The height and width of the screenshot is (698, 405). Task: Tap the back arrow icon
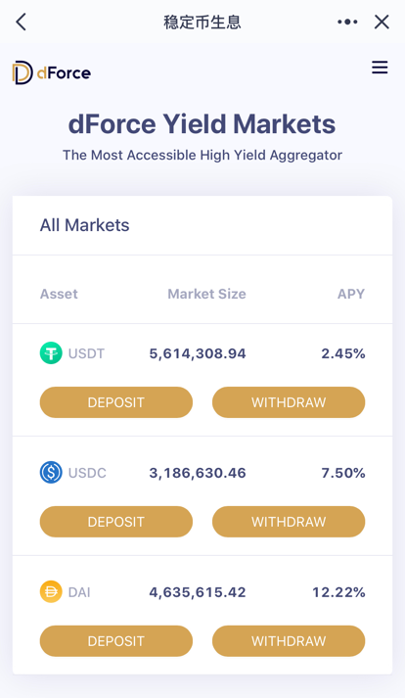pyautogui.click(x=21, y=22)
